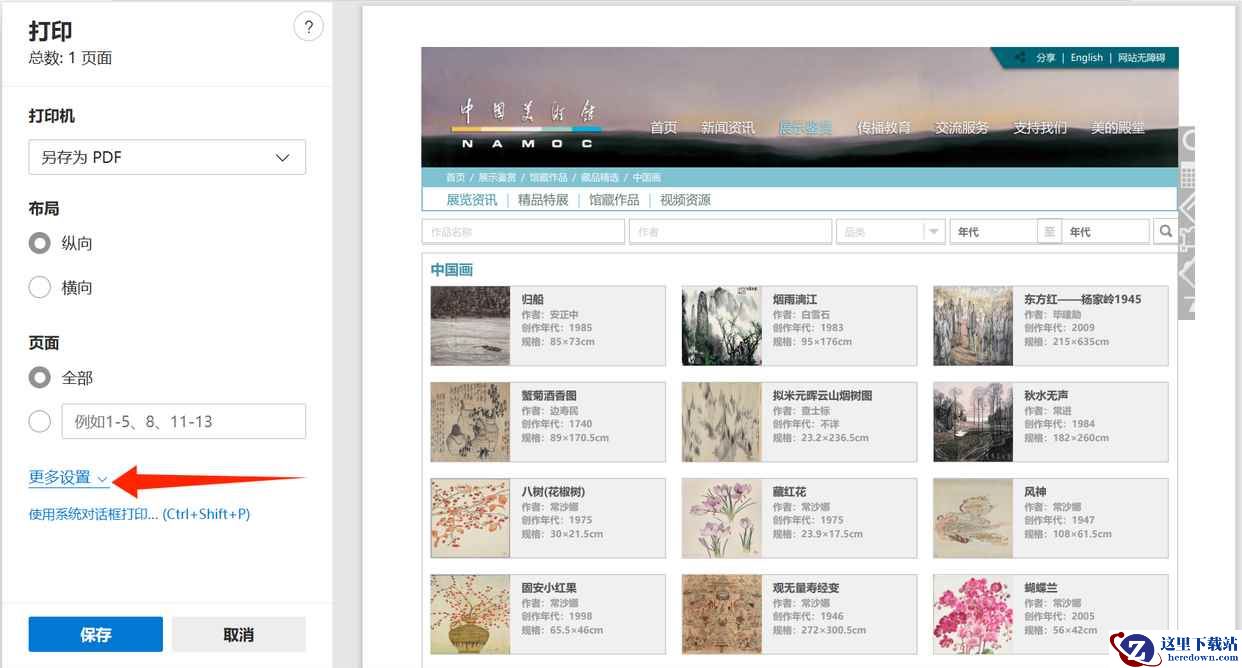Switch to the 馆藏作品 tab
The image size is (1242, 668).
tap(614, 199)
